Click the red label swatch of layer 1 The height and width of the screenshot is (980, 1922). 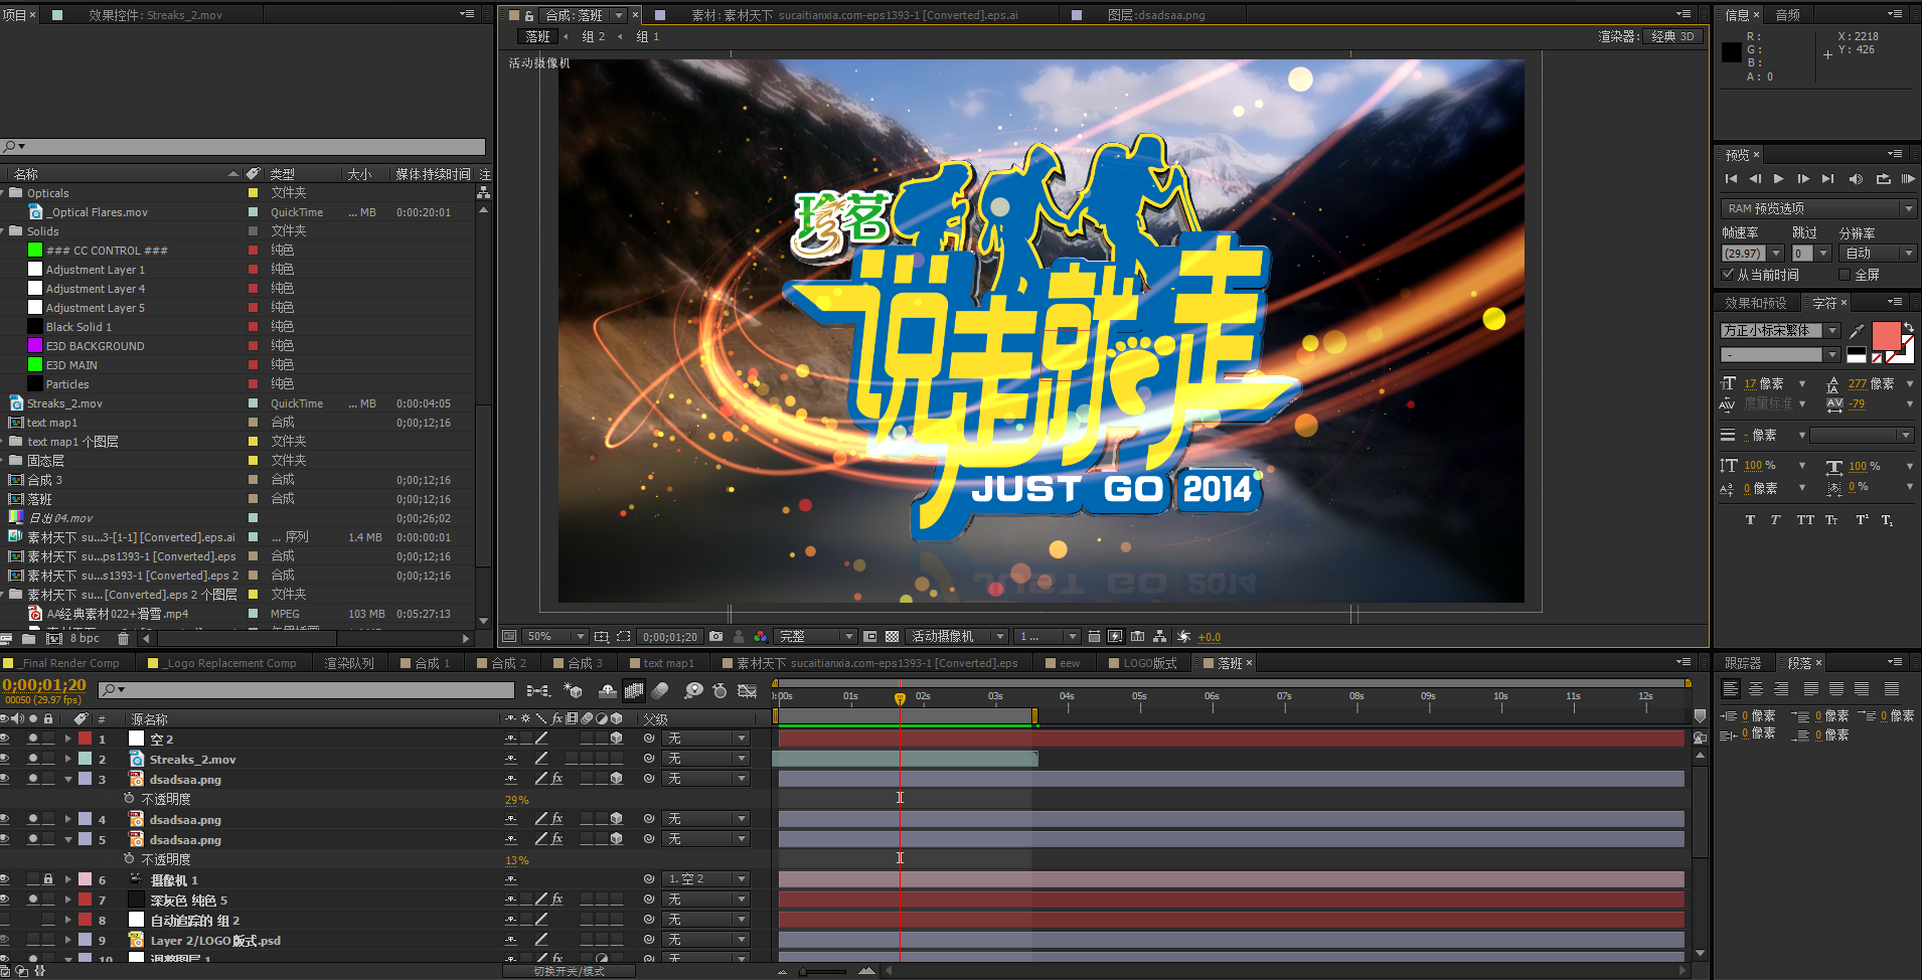pos(85,738)
